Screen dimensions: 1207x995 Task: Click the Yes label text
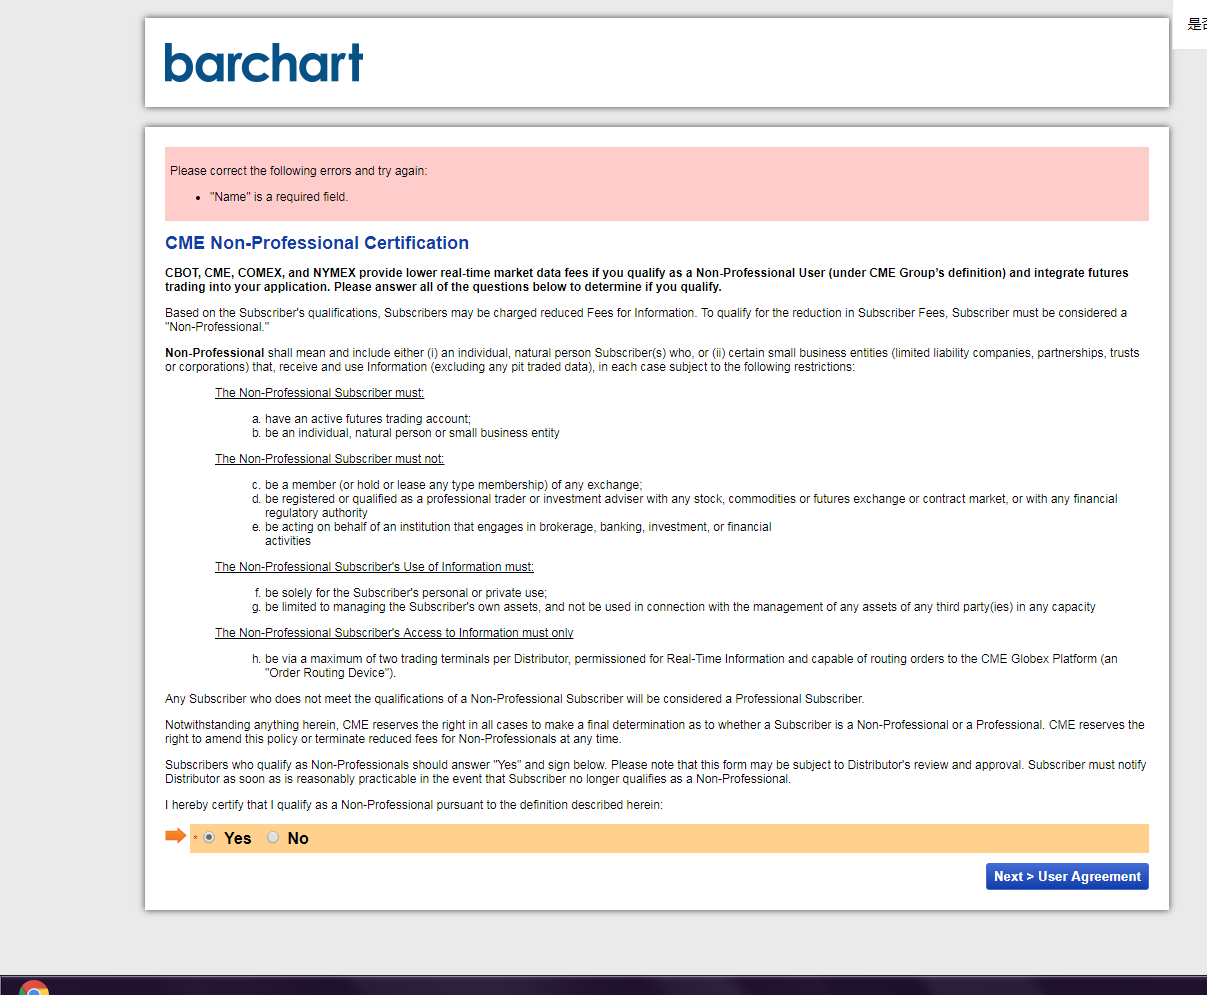pos(238,838)
